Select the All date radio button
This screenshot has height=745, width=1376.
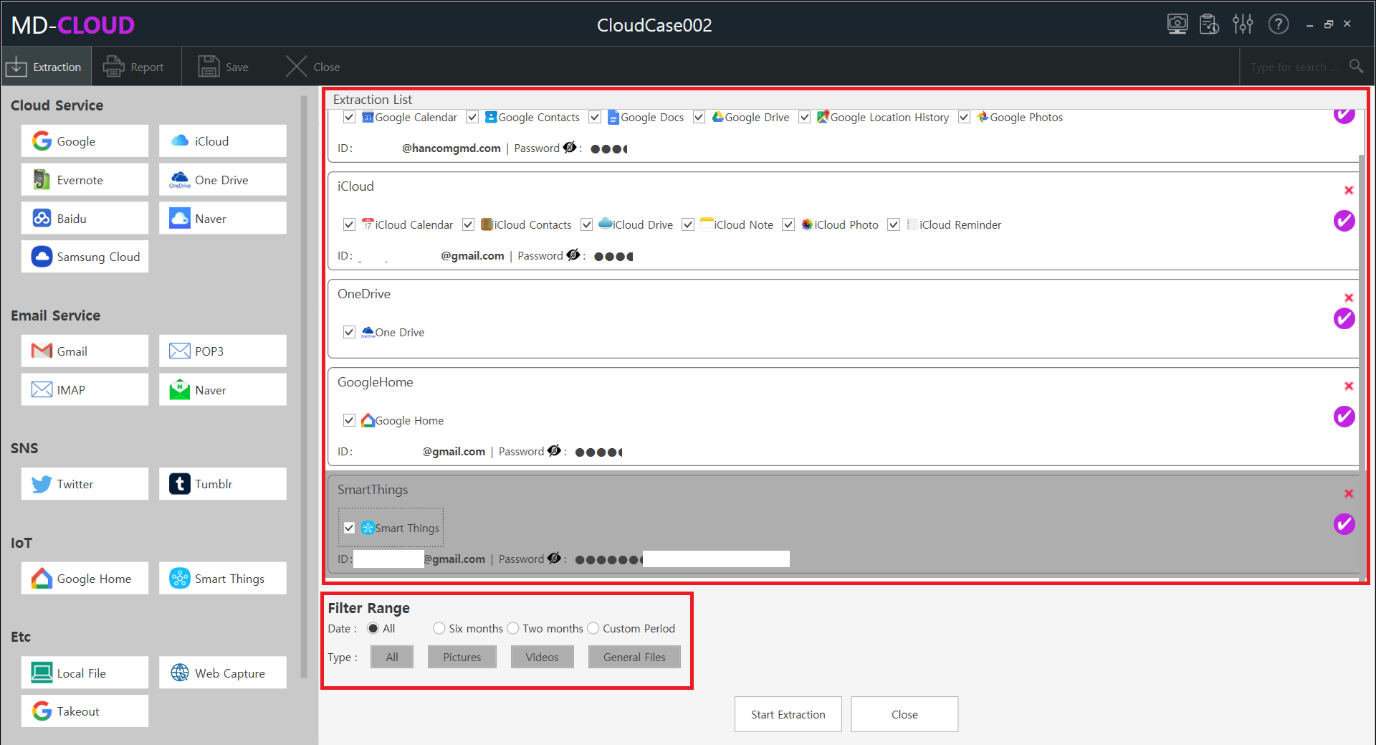coord(373,629)
